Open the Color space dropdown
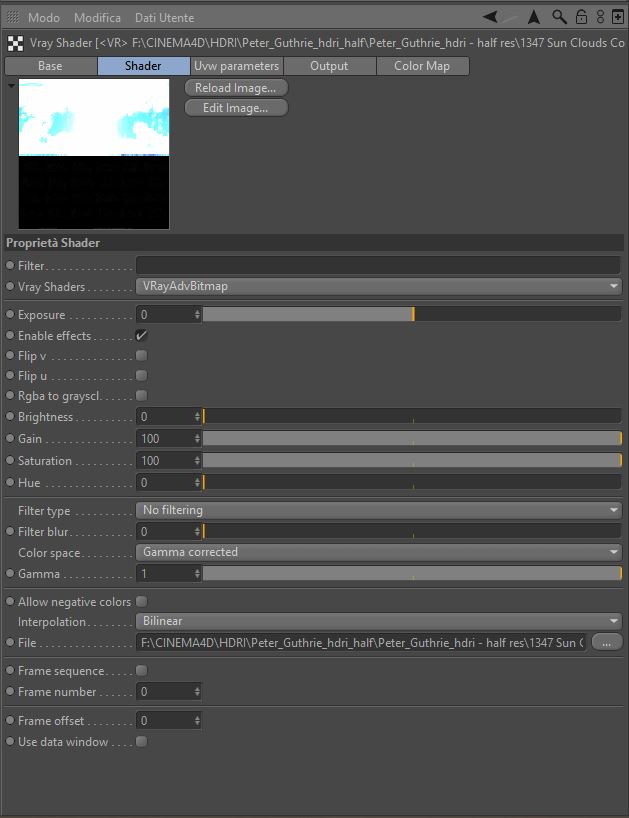Viewport: 629px width, 818px height. coord(379,551)
